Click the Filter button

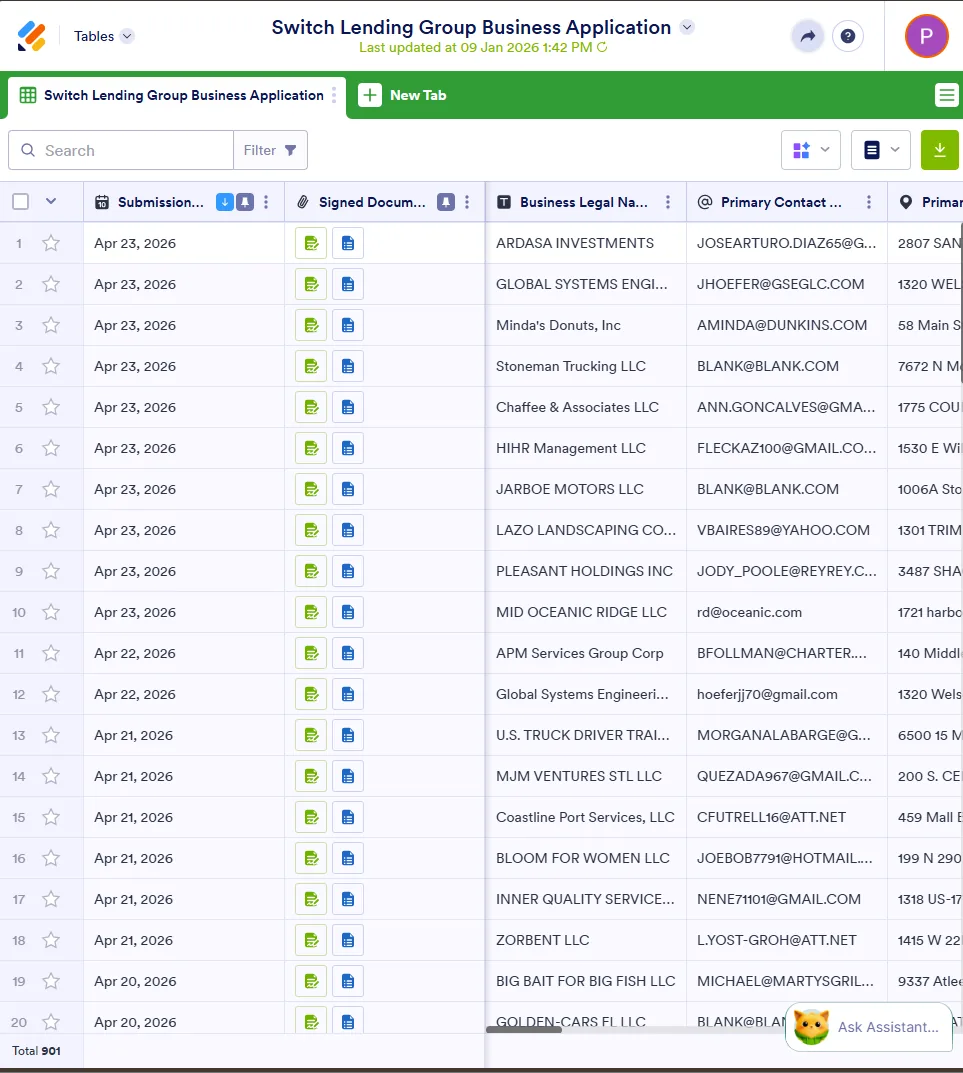[x=270, y=150]
